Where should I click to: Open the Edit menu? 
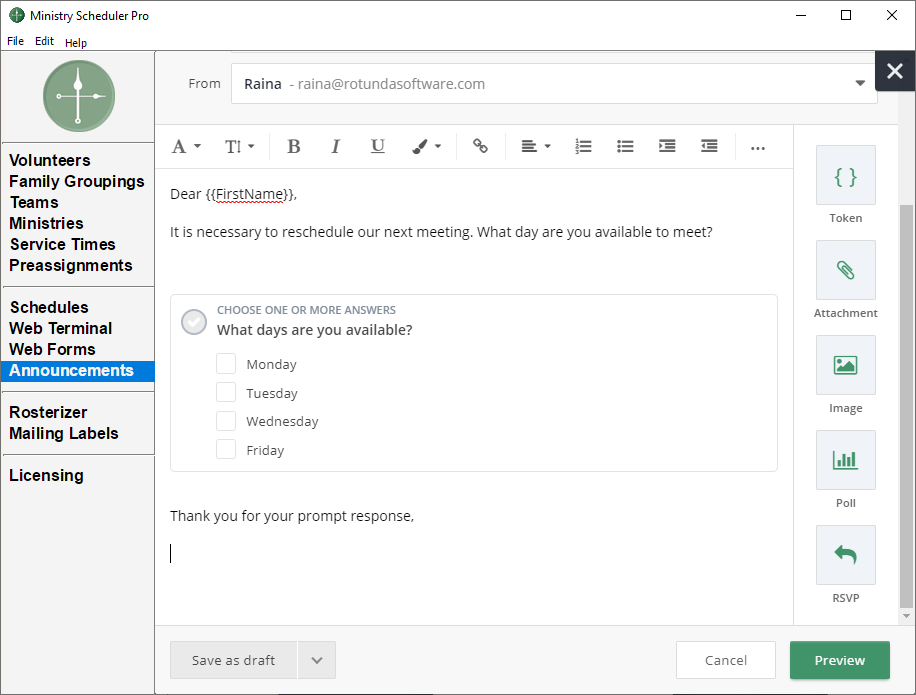(44, 41)
